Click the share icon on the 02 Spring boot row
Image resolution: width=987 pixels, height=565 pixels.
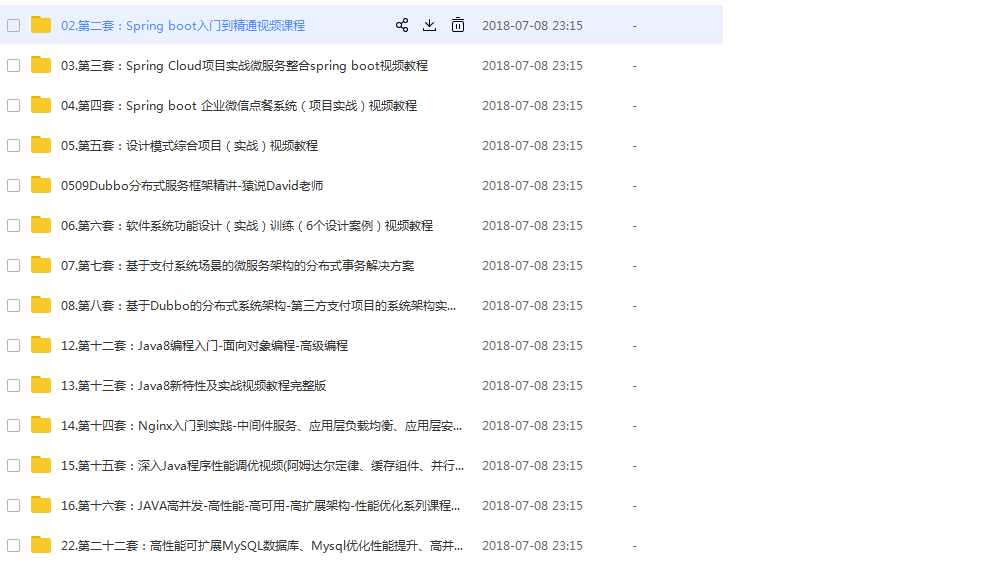[402, 25]
